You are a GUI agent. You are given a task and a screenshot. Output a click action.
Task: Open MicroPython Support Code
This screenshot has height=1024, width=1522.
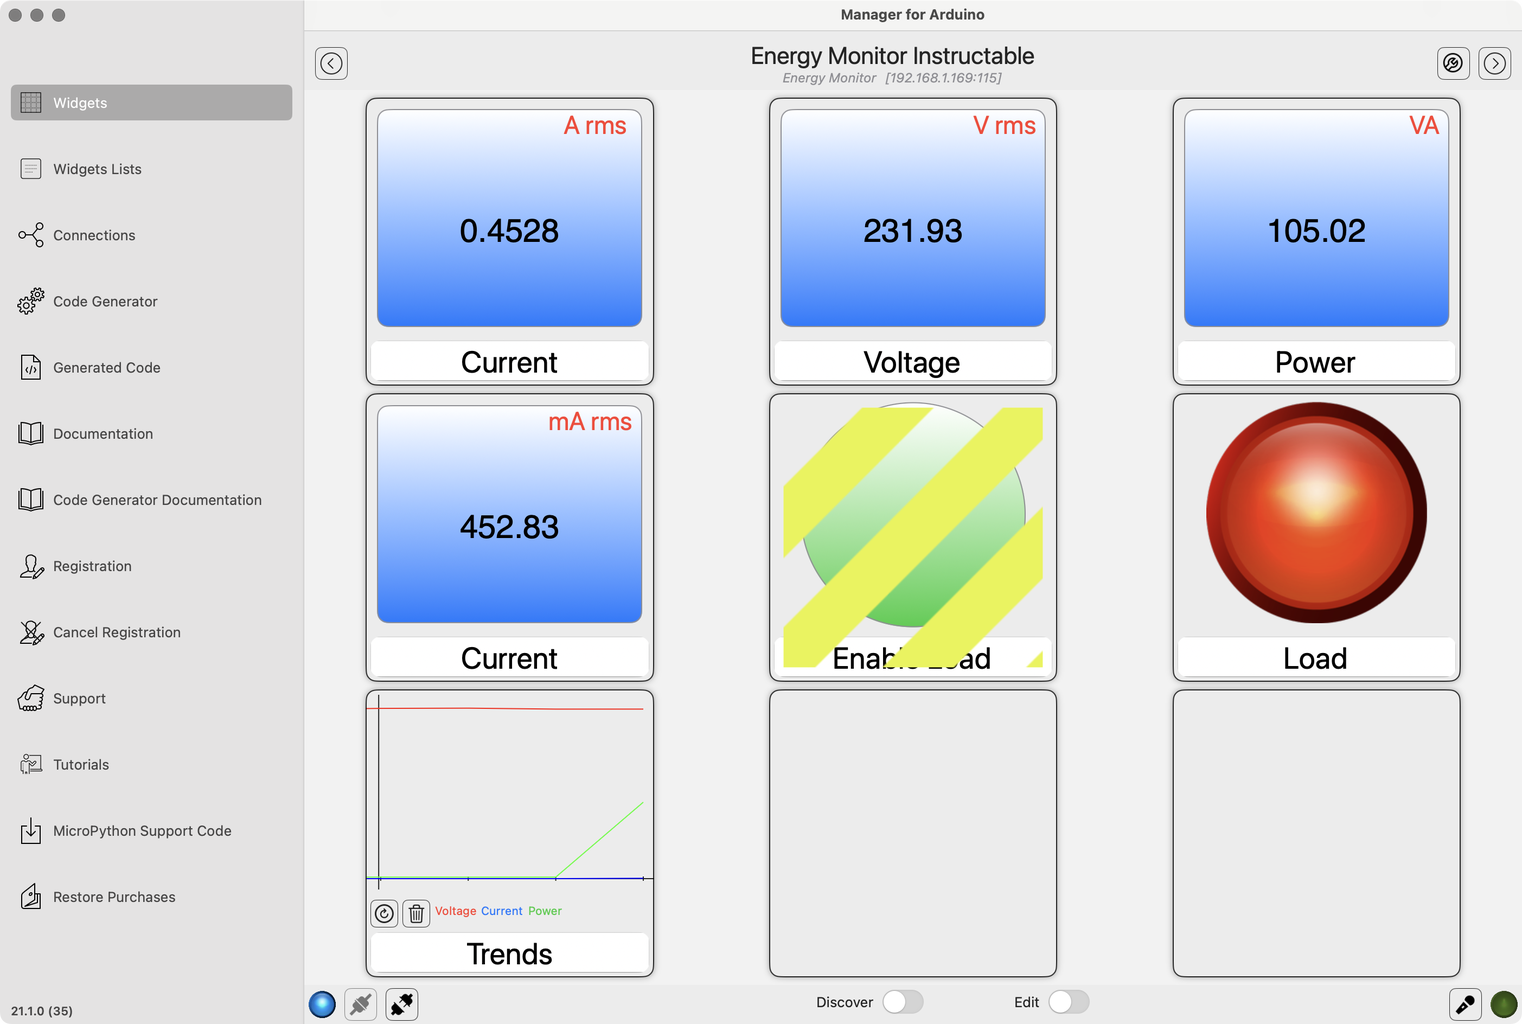pyautogui.click(x=142, y=830)
